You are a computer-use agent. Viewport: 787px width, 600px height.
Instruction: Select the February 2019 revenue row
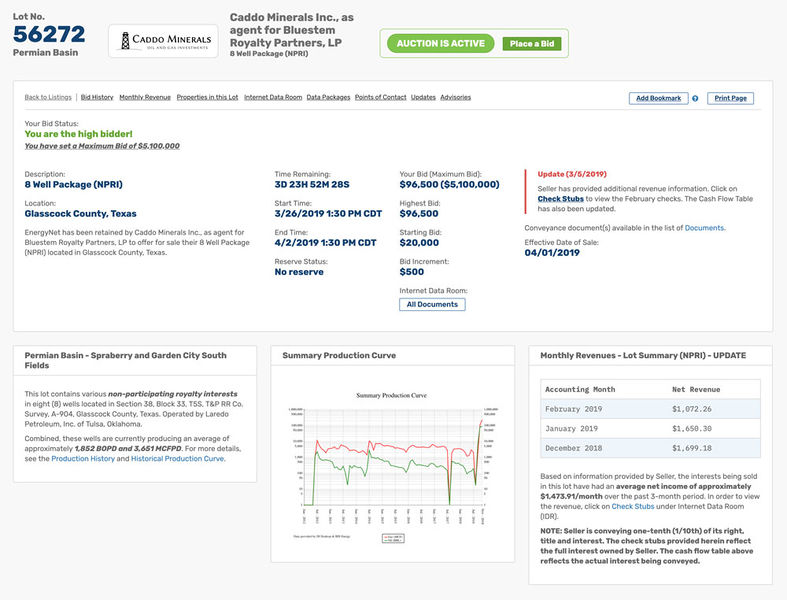click(650, 409)
